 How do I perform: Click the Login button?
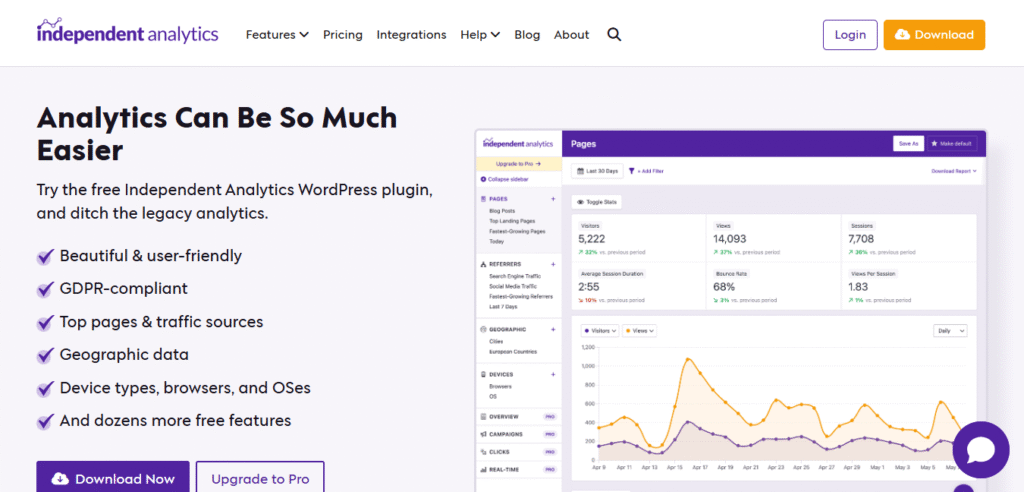[x=850, y=35]
